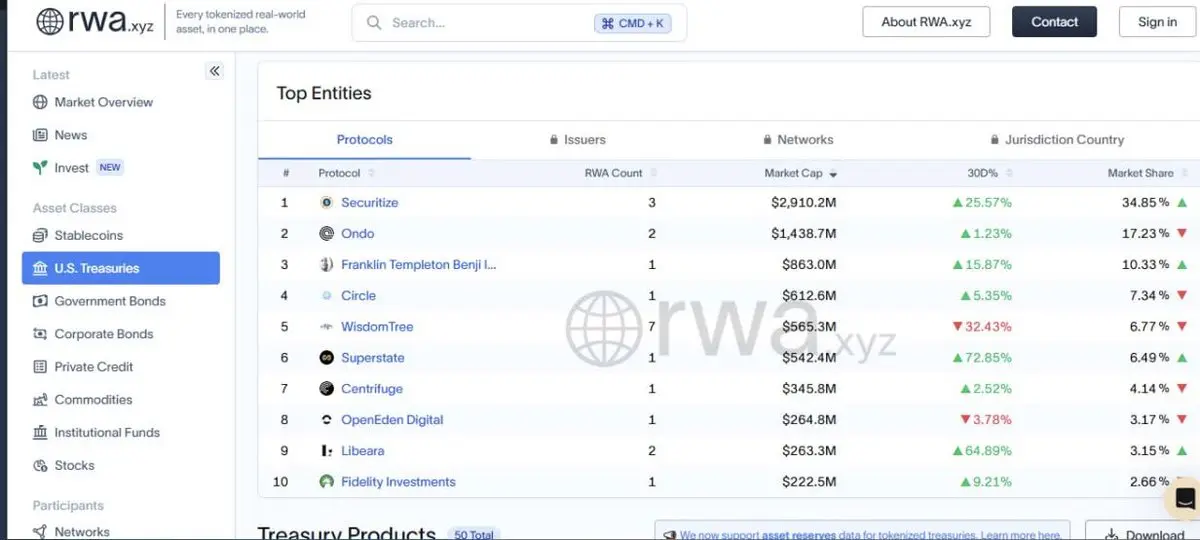Click the Stablecoins coins icon

pyautogui.click(x=40, y=236)
